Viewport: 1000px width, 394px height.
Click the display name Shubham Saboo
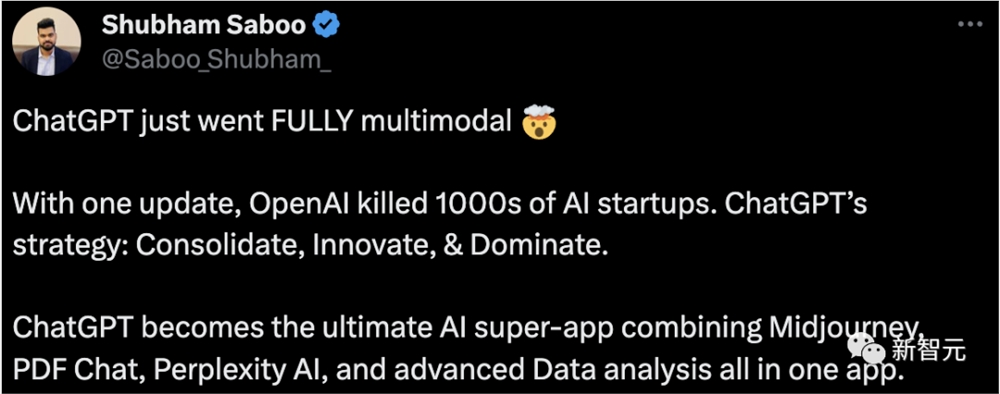pos(203,26)
